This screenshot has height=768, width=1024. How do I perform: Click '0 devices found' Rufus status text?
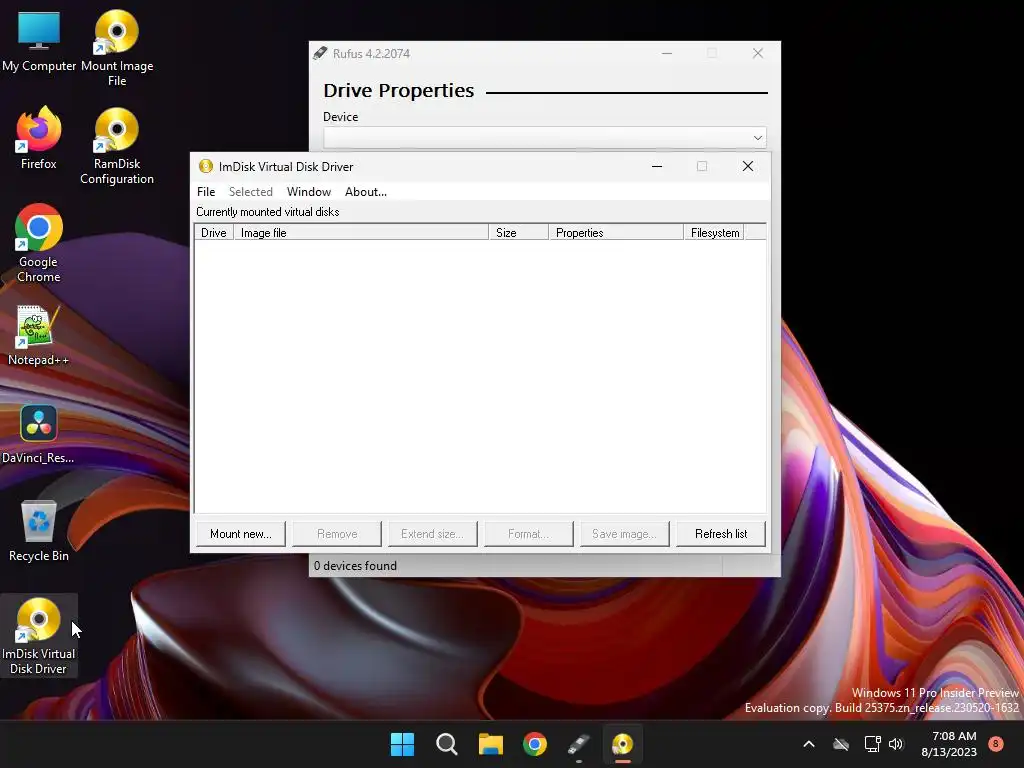(x=355, y=566)
